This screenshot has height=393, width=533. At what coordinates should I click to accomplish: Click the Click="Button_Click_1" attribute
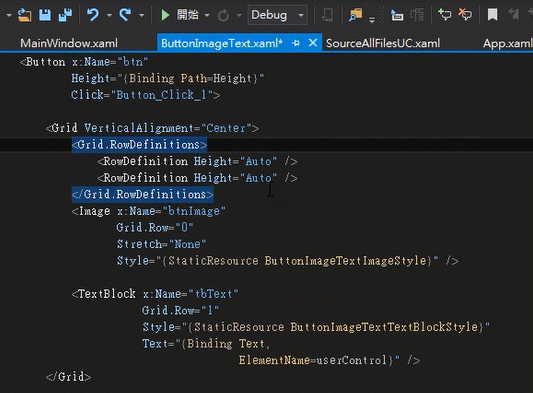[x=145, y=95]
